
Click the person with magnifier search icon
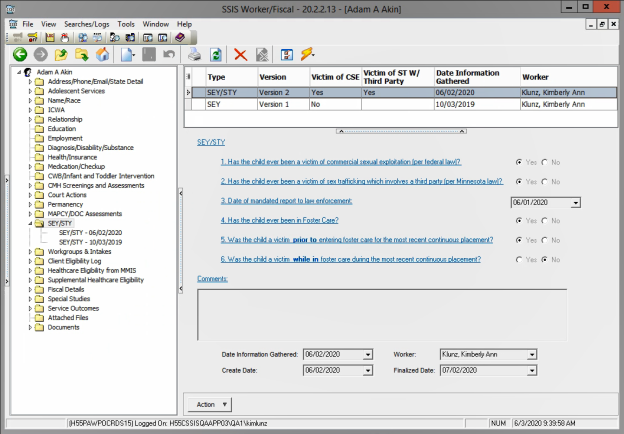(x=115, y=37)
